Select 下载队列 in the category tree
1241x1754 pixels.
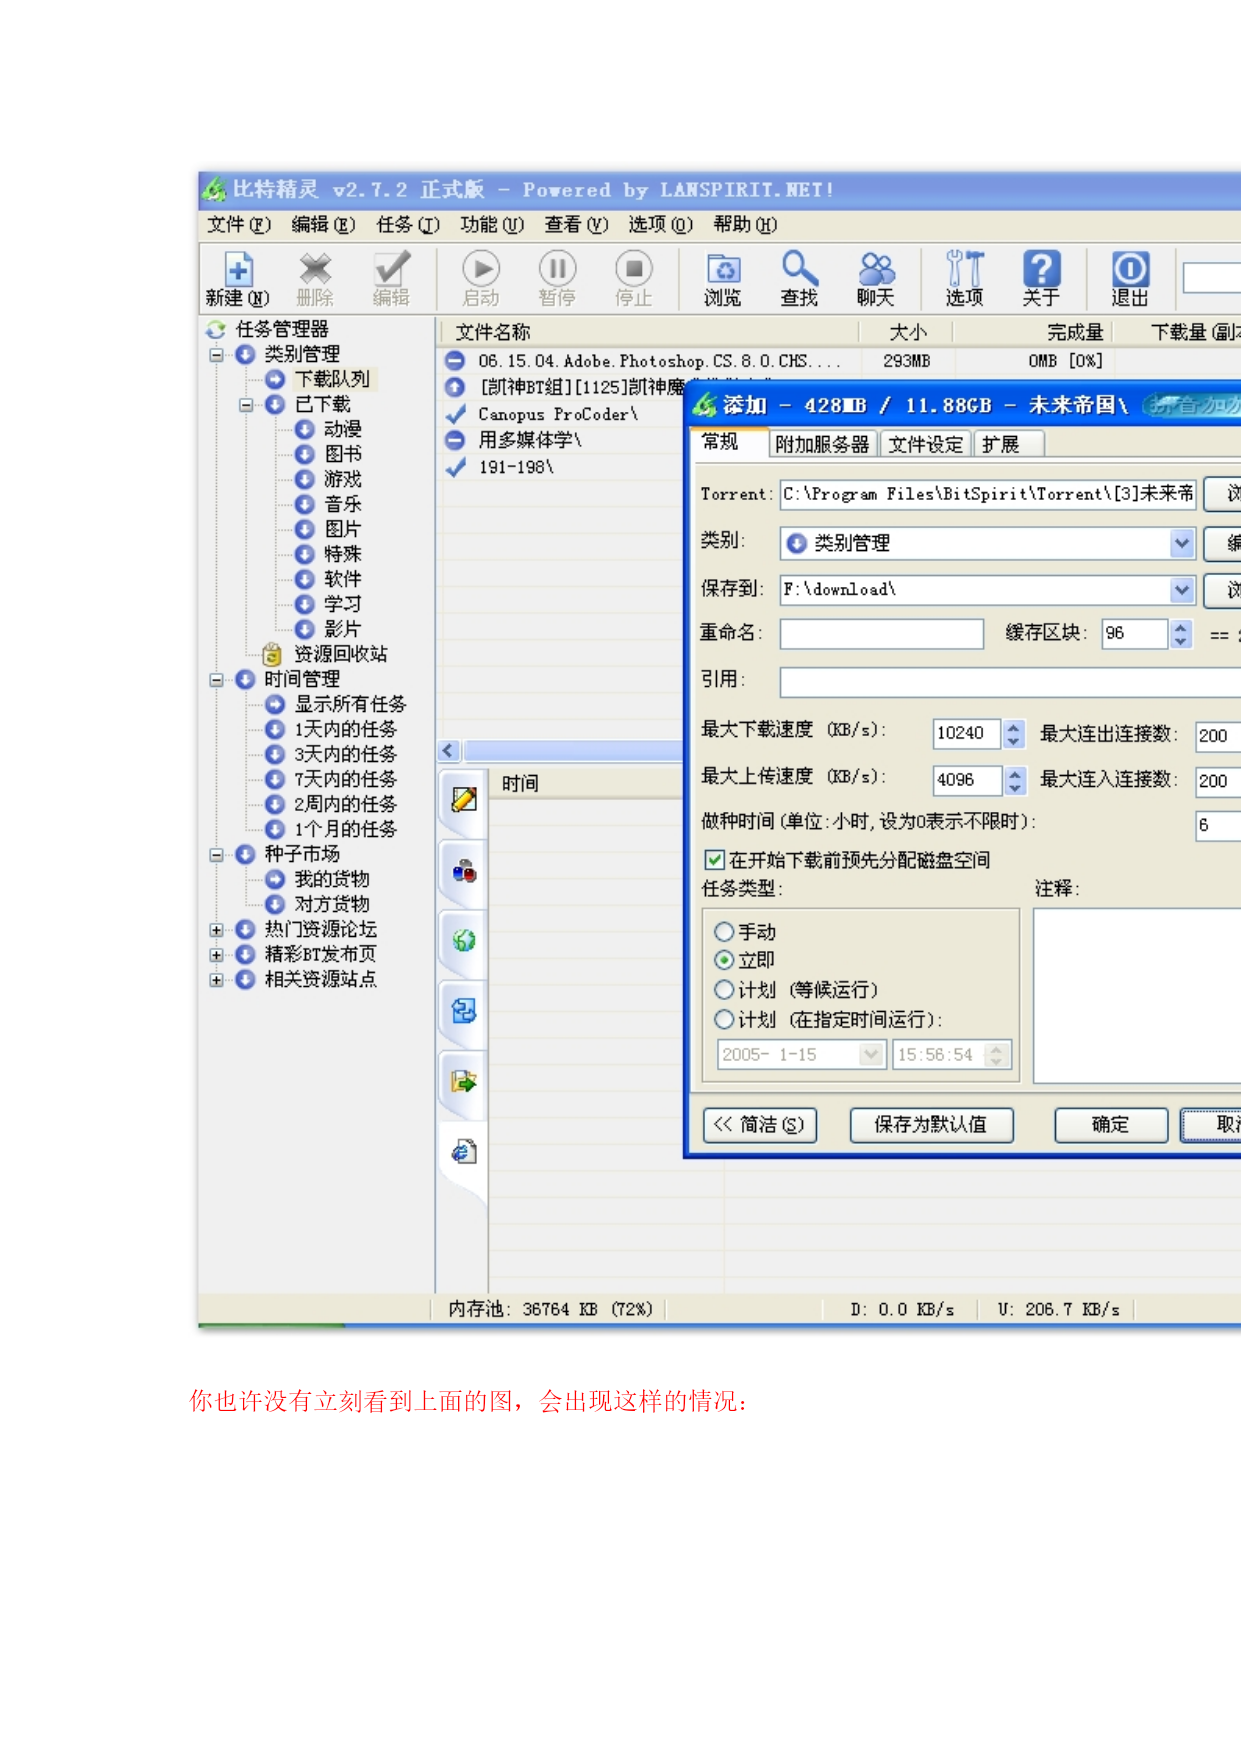(332, 379)
